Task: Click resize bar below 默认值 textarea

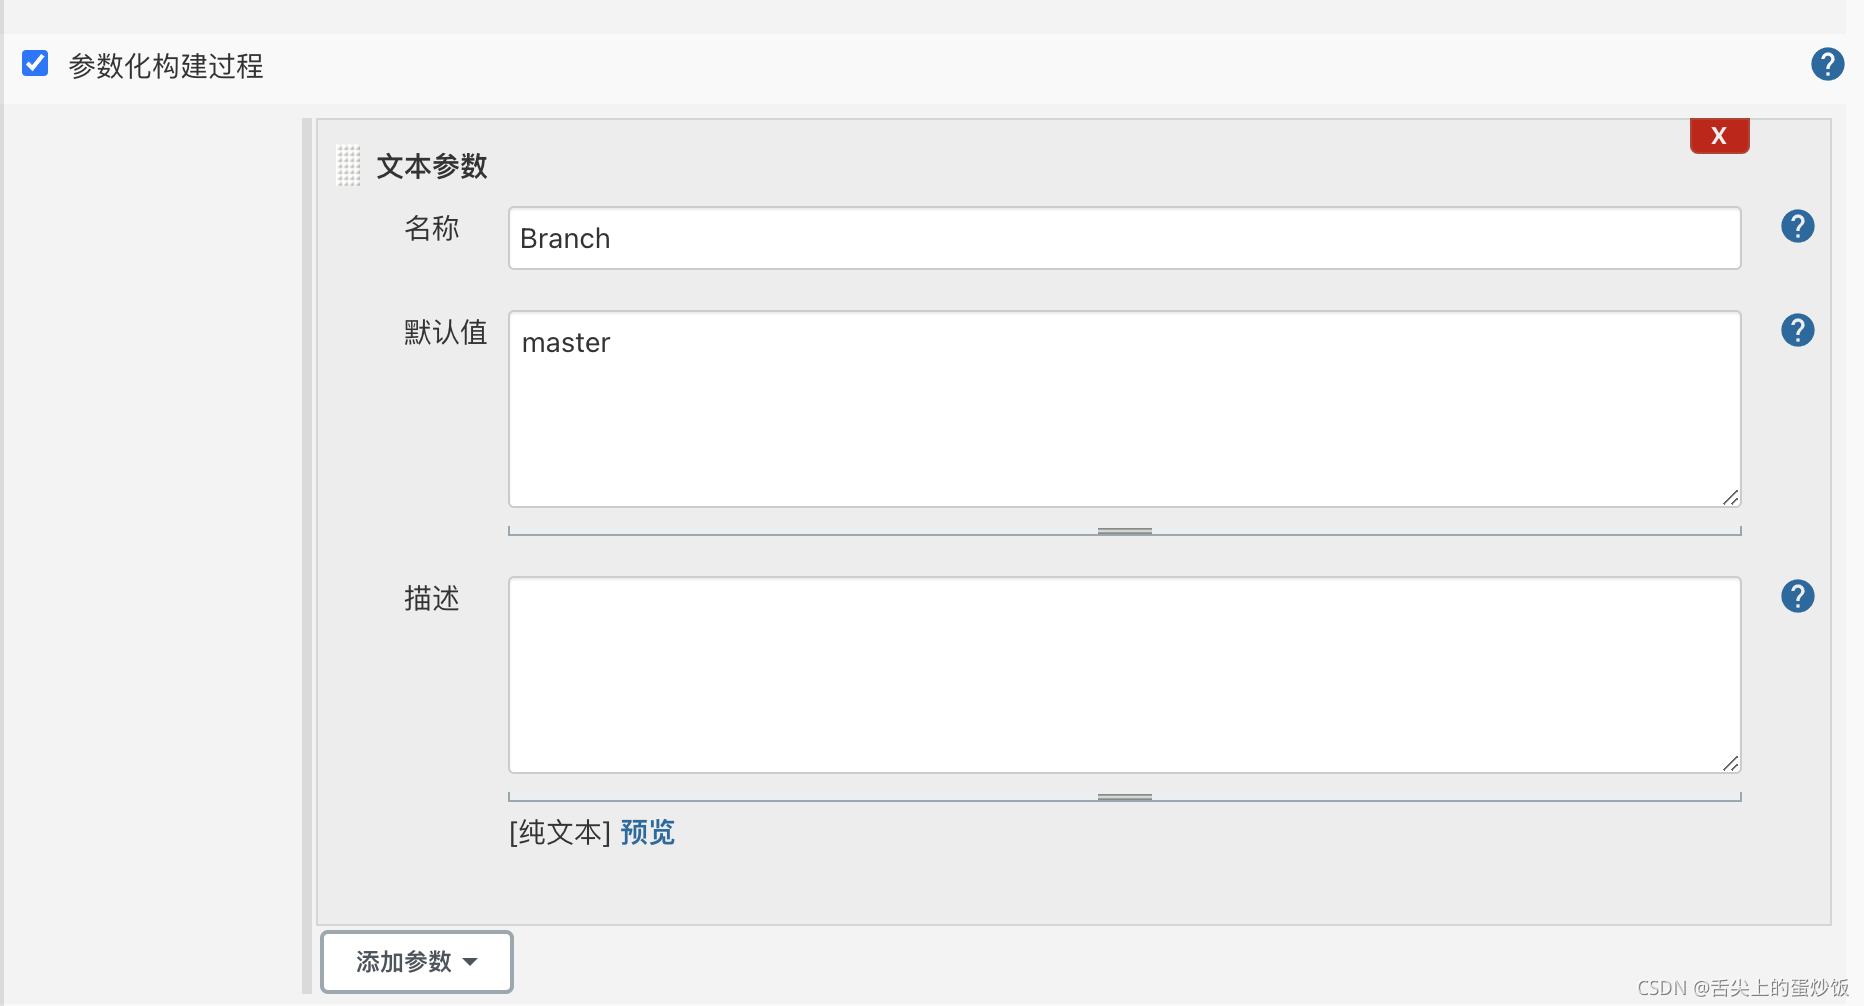Action: (x=1124, y=531)
